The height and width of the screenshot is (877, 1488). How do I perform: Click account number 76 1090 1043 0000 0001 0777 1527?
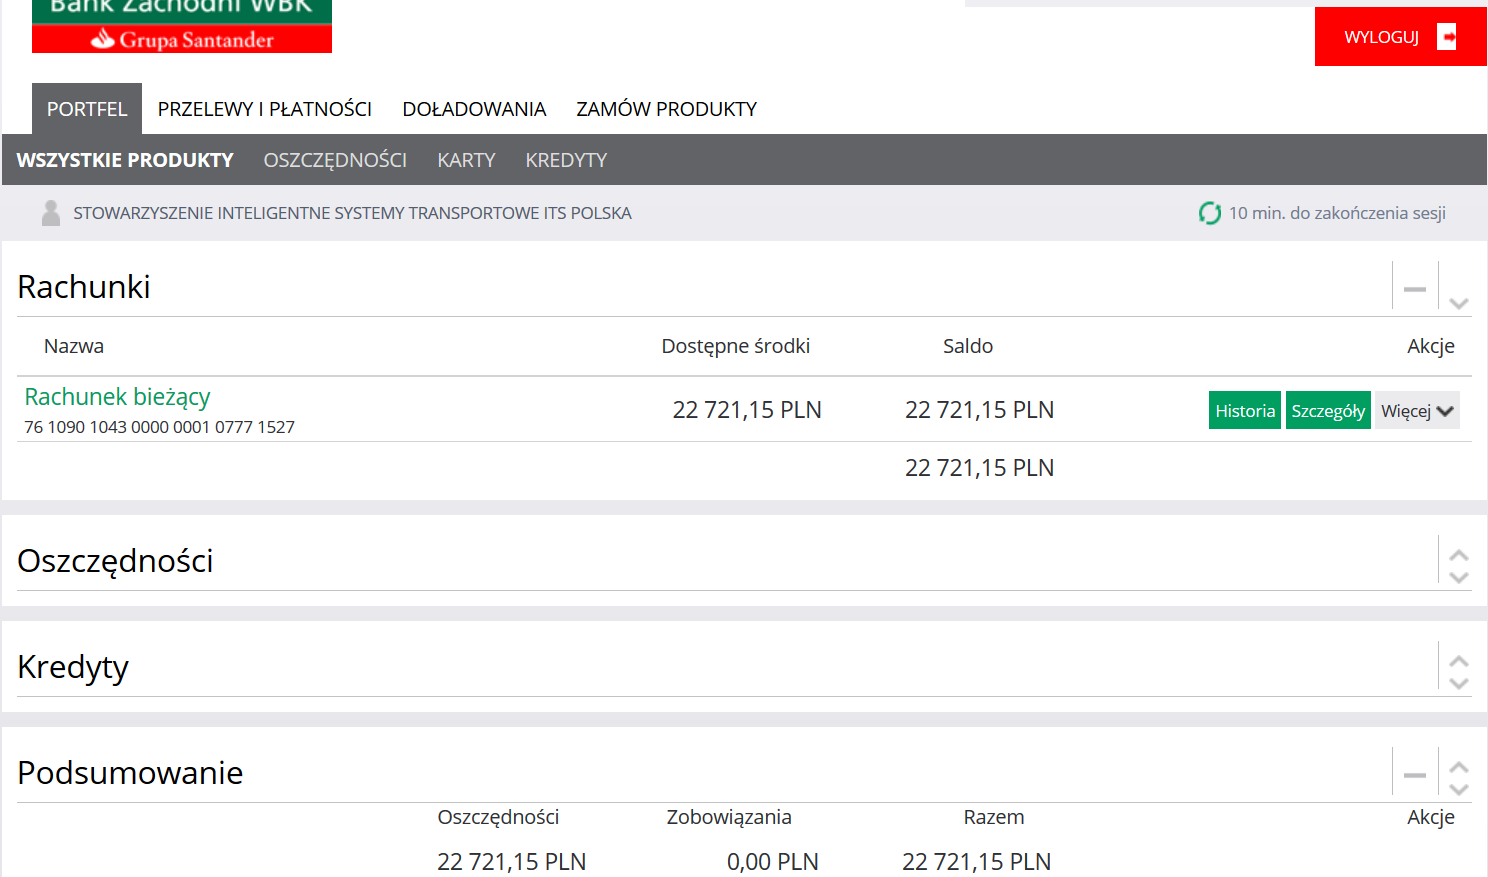coord(159,427)
